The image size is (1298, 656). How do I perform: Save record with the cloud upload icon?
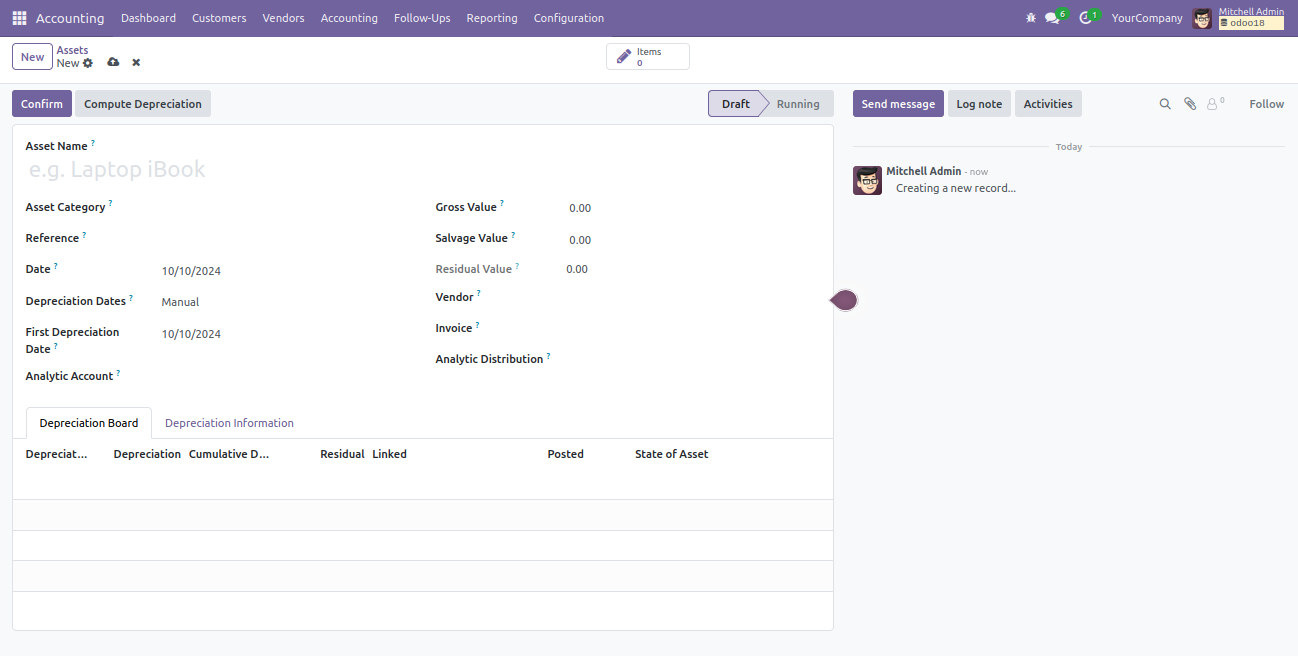113,63
